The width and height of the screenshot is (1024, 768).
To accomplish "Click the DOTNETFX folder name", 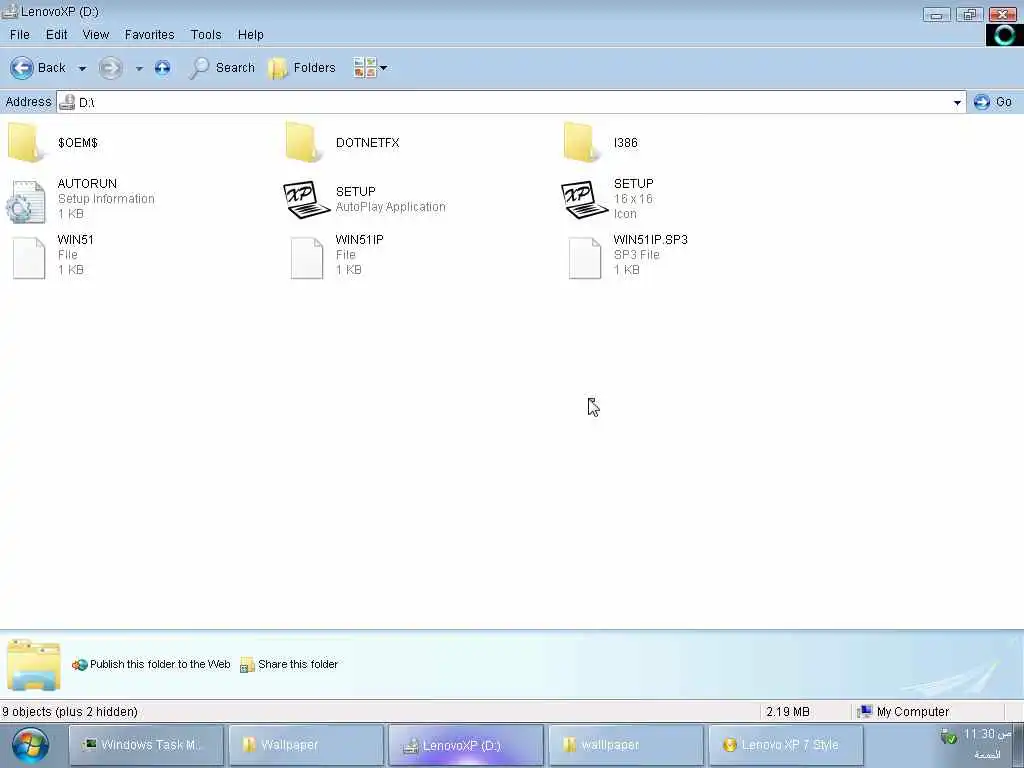I will click(368, 142).
